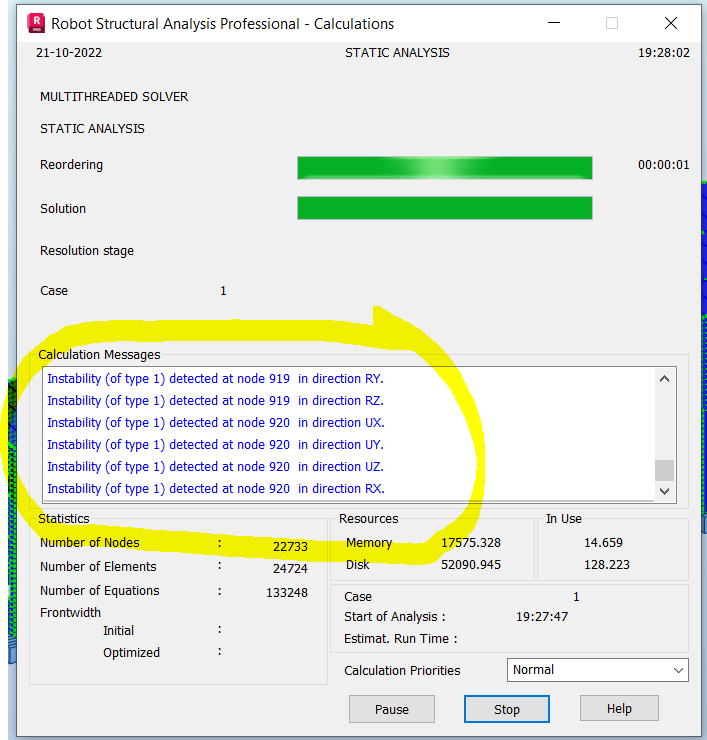Select message node 920 direction RX
Viewport: 707px width, 740px height.
[x=216, y=488]
